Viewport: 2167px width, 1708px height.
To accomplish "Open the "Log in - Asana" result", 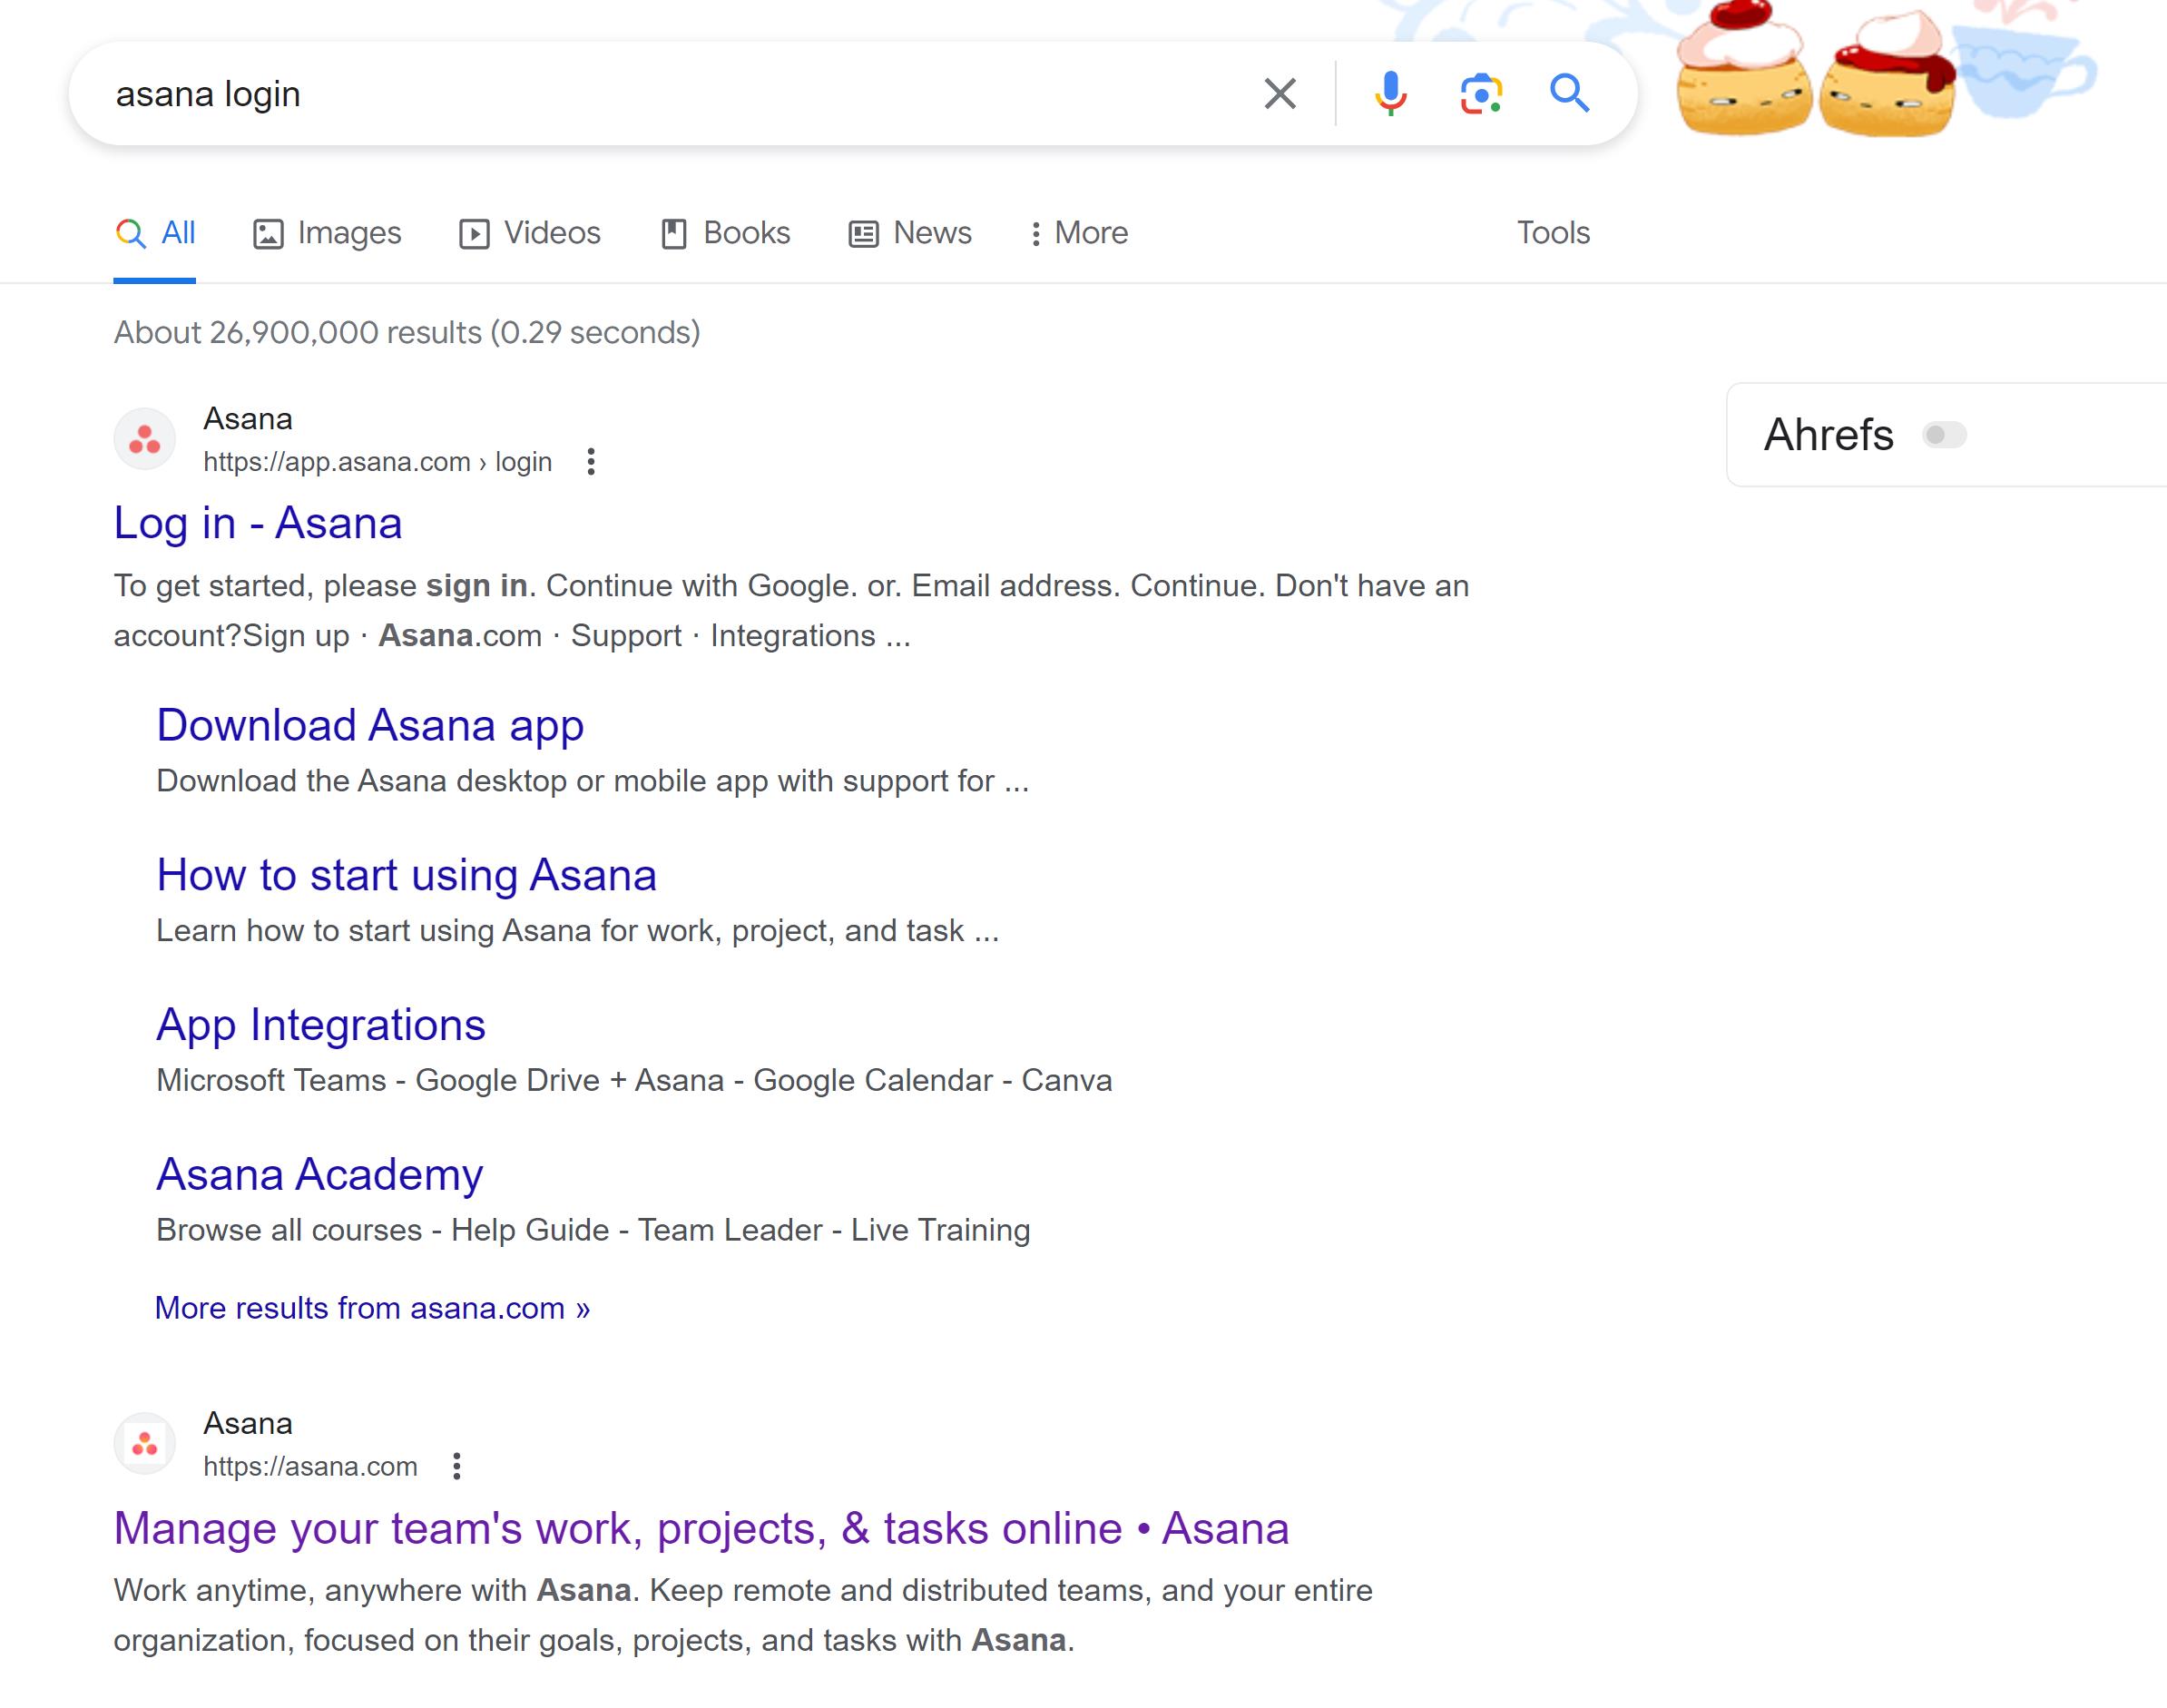I will [258, 522].
